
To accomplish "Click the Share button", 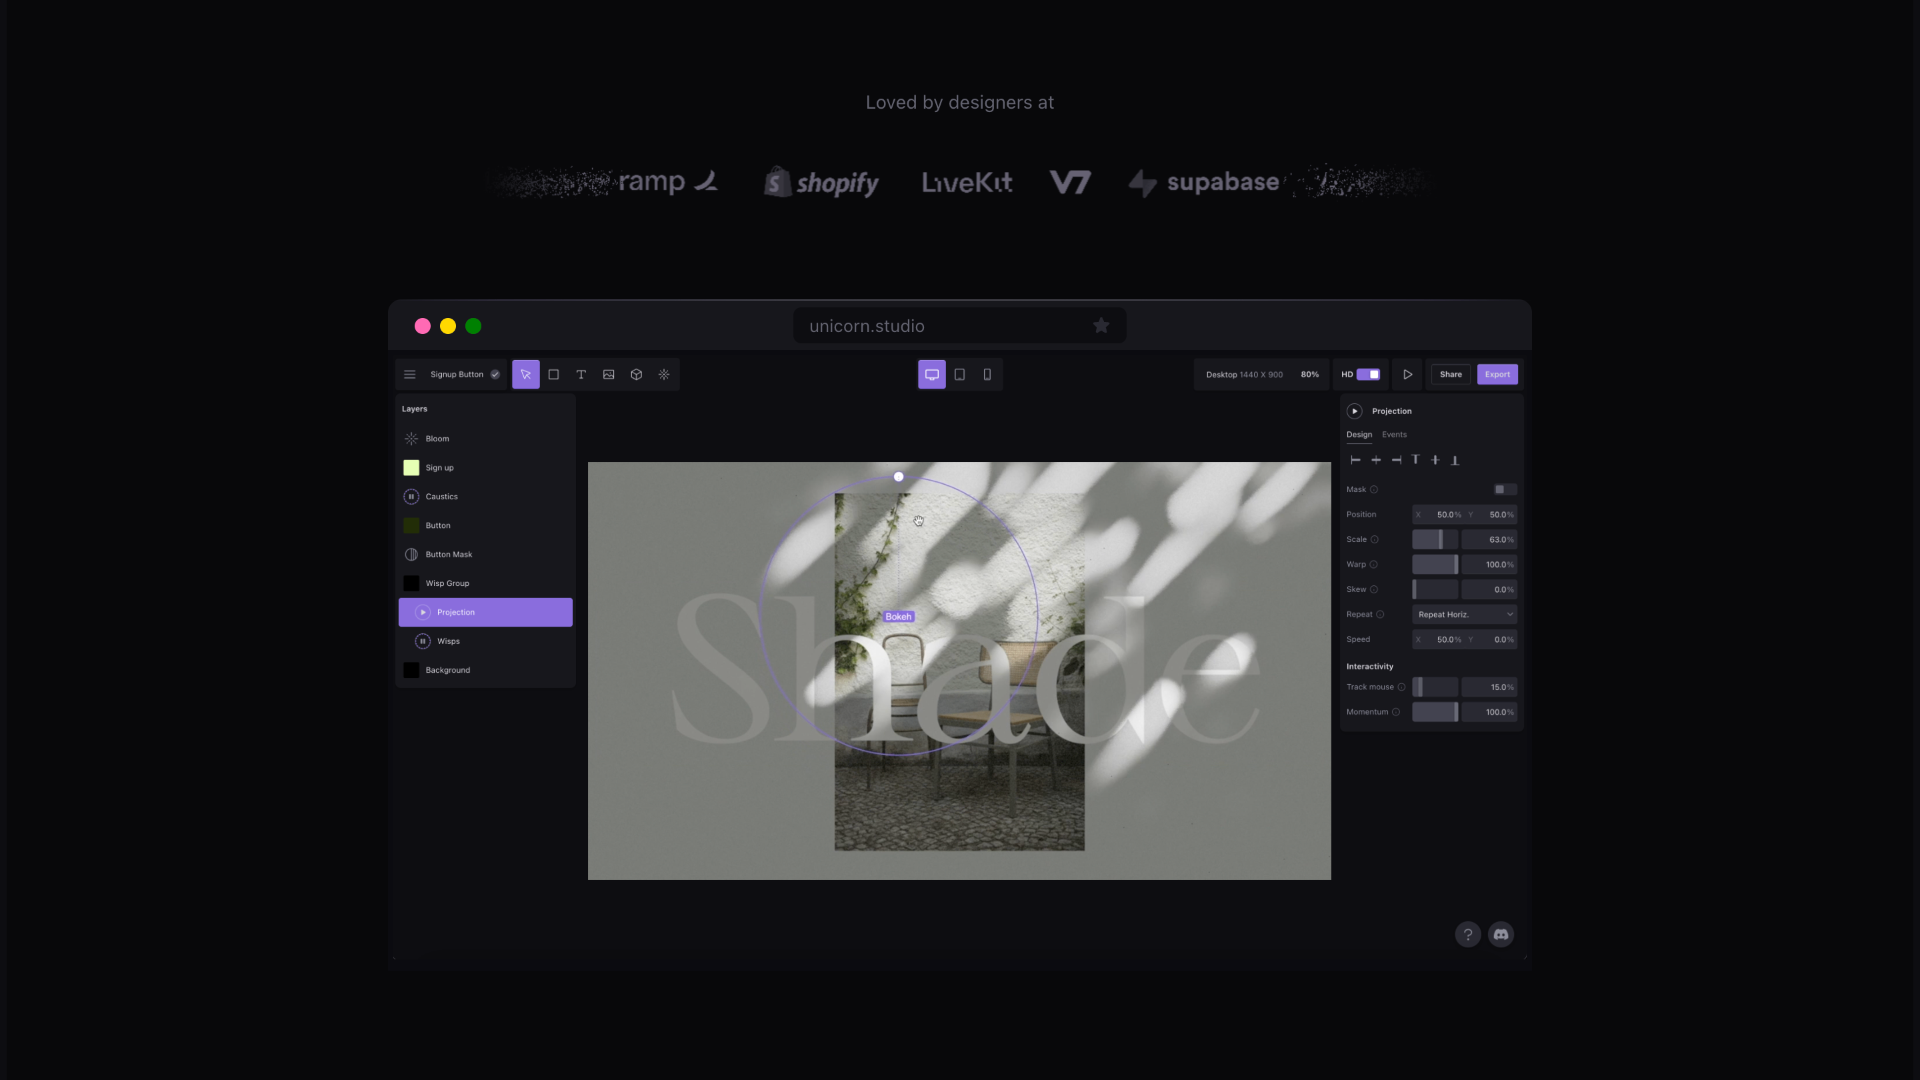I will coord(1450,374).
